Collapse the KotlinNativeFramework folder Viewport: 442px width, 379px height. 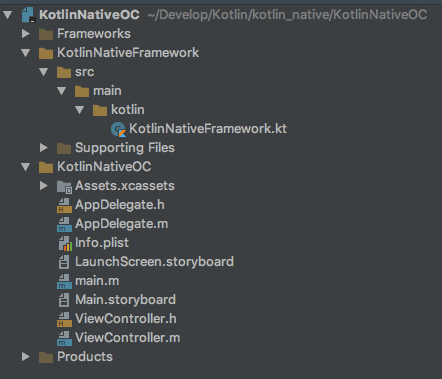click(x=26, y=53)
